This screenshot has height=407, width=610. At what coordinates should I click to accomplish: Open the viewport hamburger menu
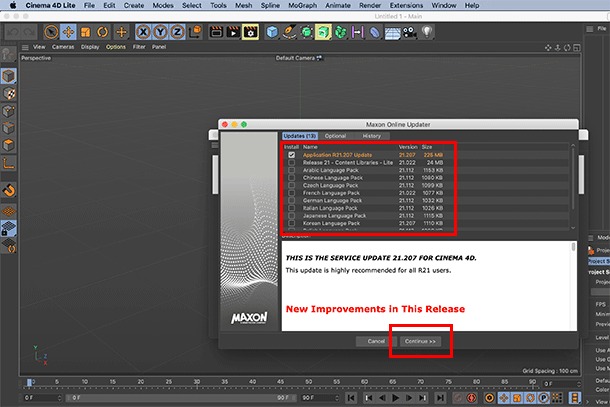[25, 47]
